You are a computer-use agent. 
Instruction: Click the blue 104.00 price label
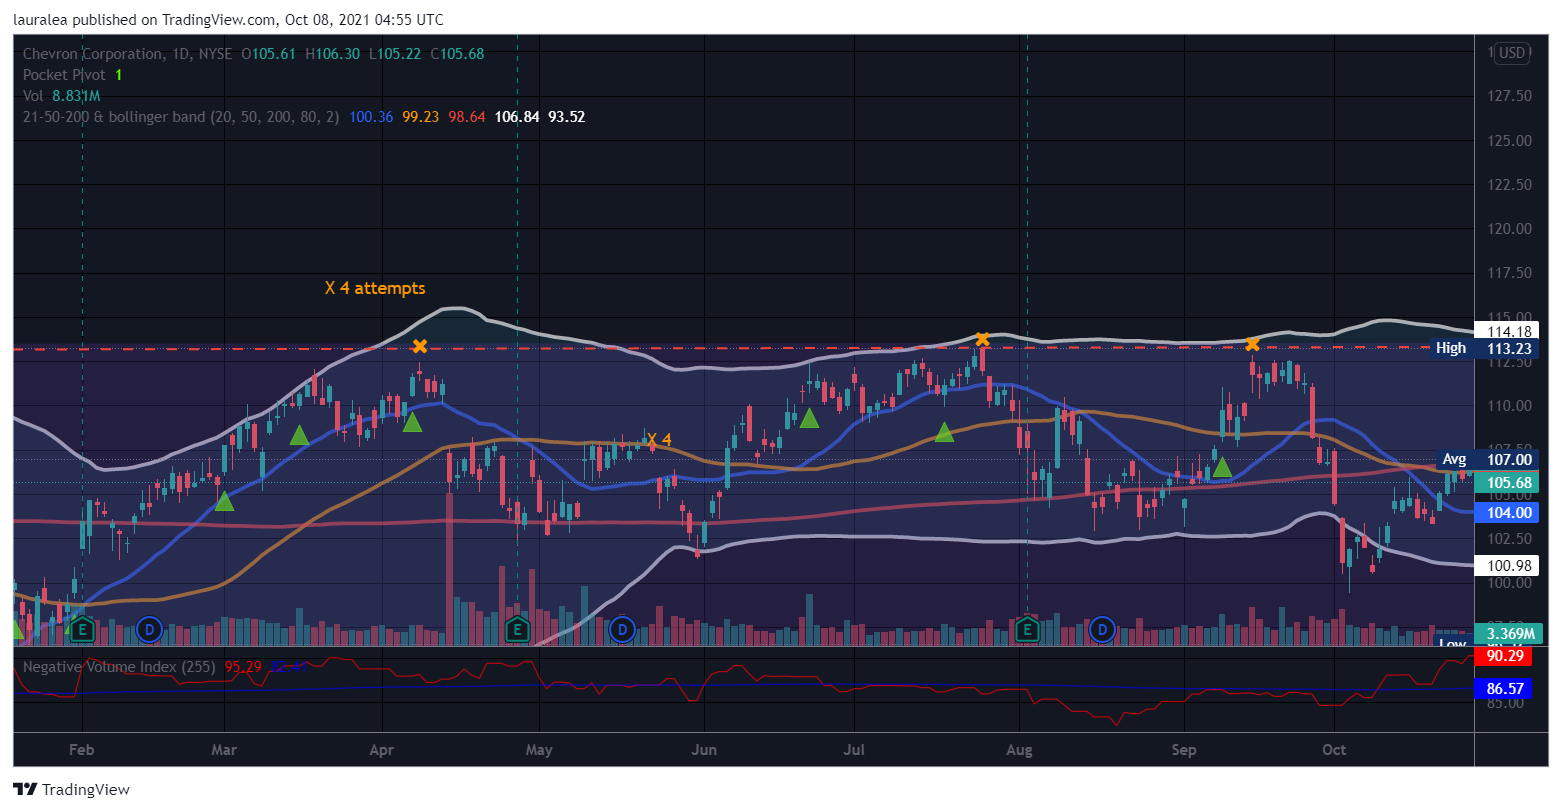(x=1508, y=512)
